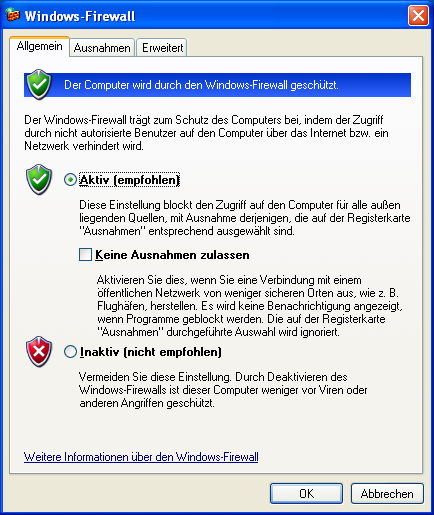Click the Keine Ausnahmen zulassen label text
Screen dimensions: 434x515
click(172, 255)
